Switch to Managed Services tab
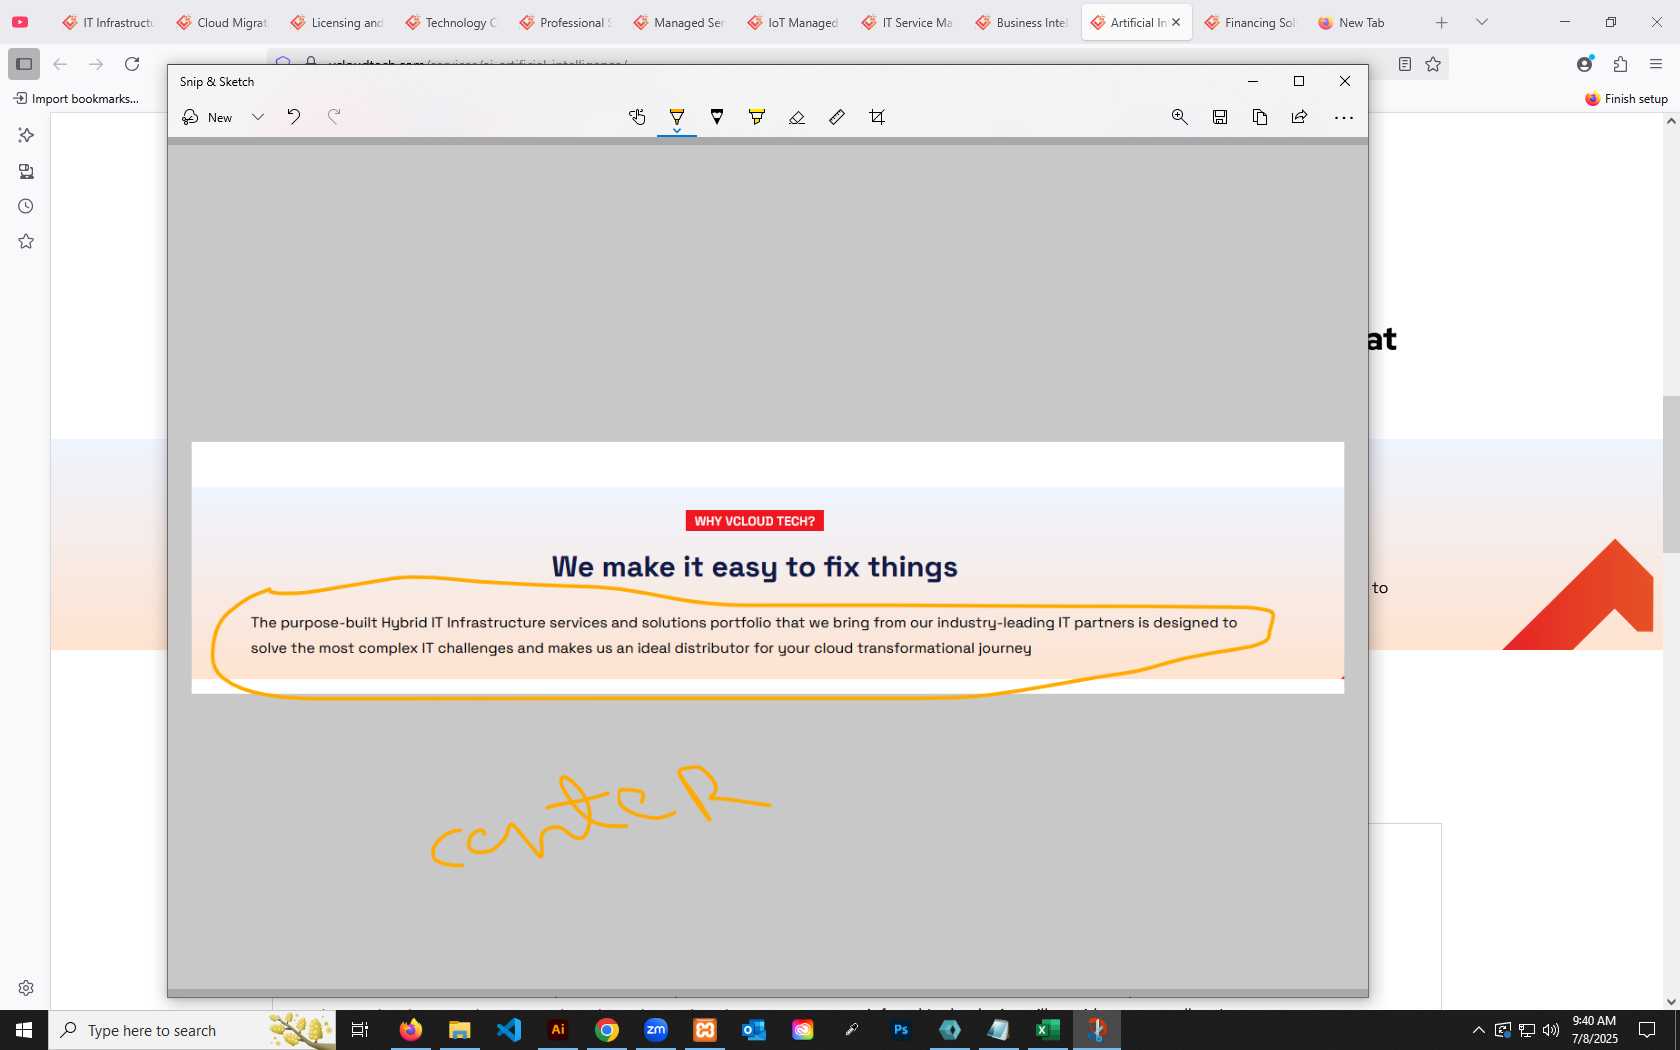 (x=679, y=22)
